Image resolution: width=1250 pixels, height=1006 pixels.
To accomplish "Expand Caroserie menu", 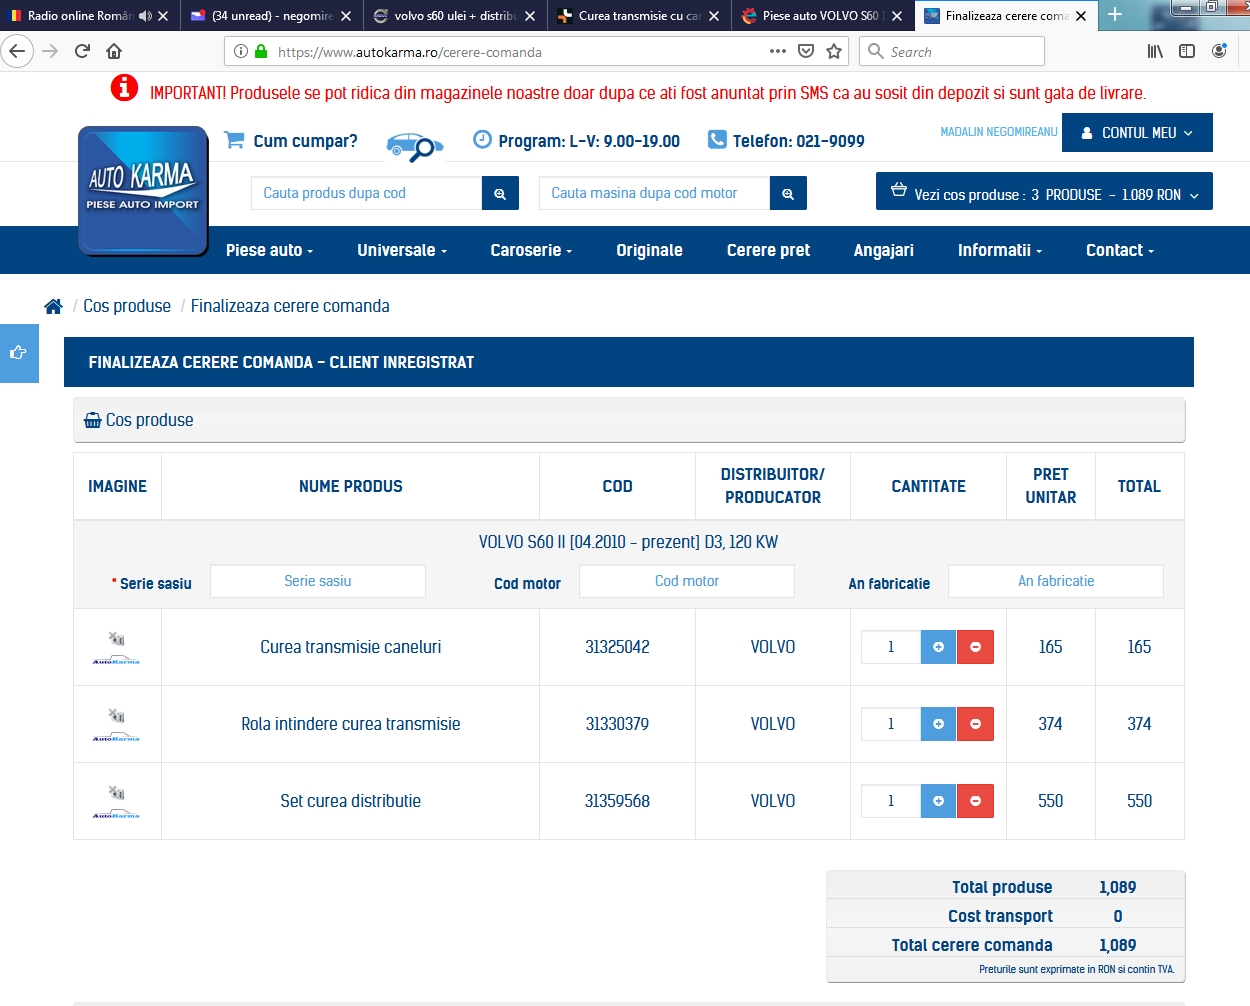I will [531, 250].
